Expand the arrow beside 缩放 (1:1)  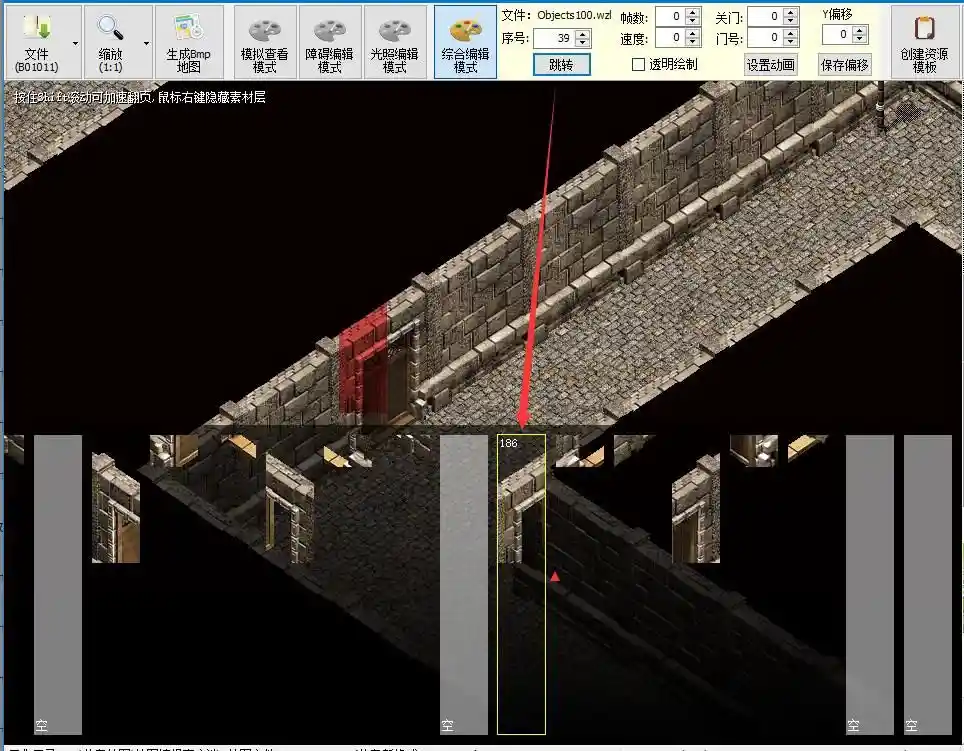tap(146, 43)
